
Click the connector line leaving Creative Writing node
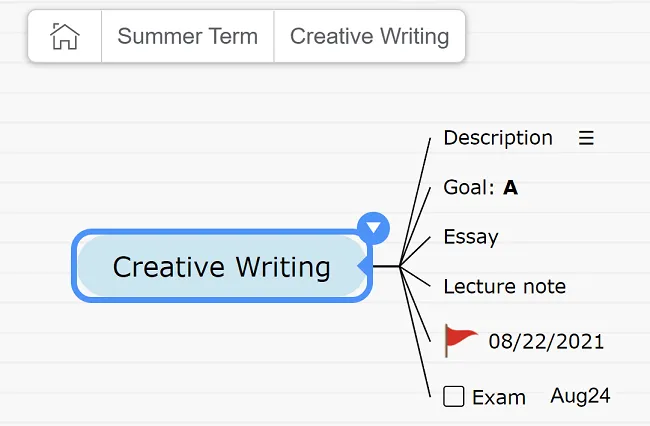click(386, 266)
